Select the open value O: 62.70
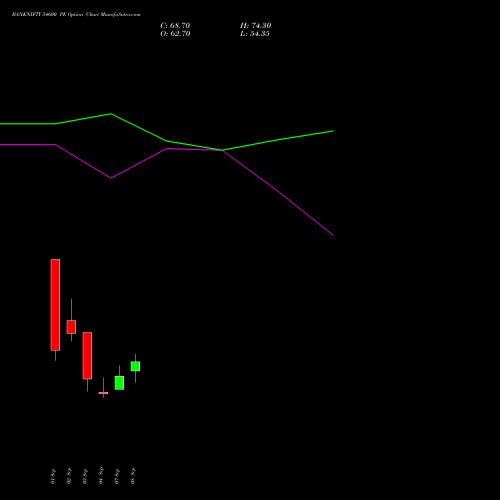Image resolution: width=500 pixels, height=500 pixels. pyautogui.click(x=175, y=34)
